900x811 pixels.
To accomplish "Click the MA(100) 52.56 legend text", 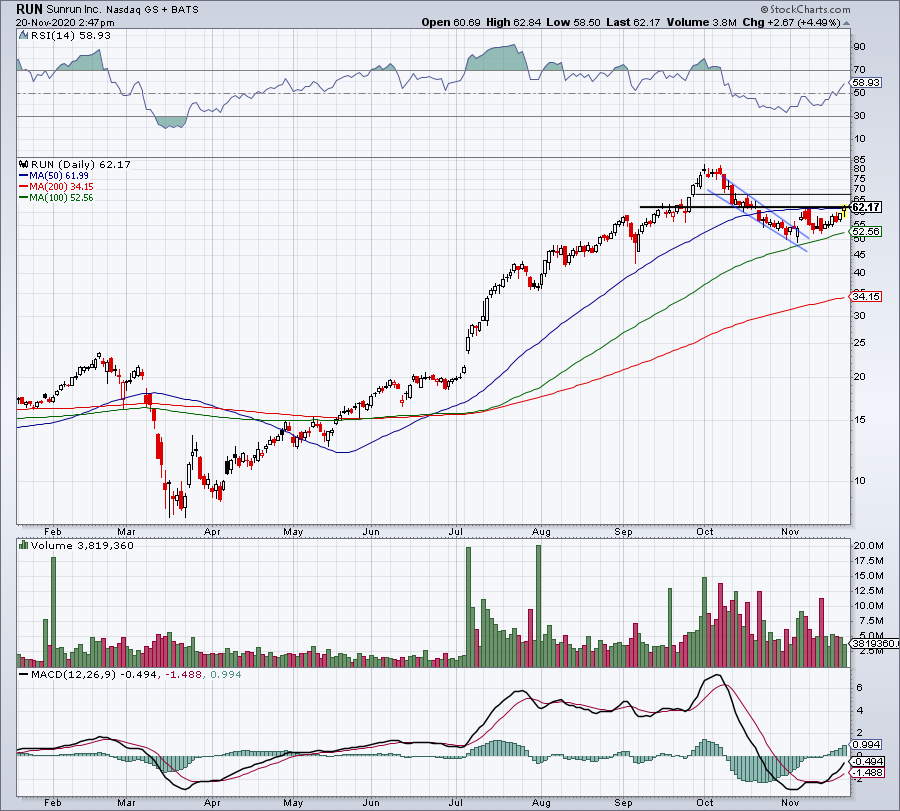I will tap(61, 197).
